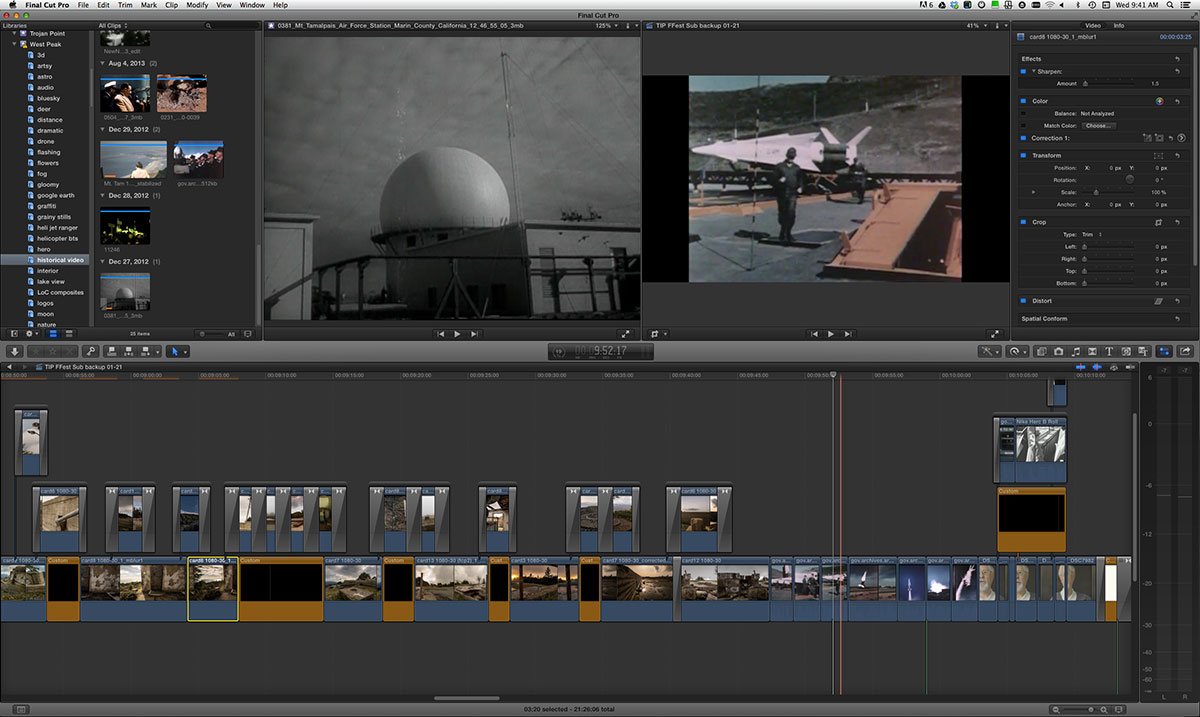Screen dimensions: 1200x717
Task: Activate the Distort on-screen control icon
Action: coord(1159,300)
